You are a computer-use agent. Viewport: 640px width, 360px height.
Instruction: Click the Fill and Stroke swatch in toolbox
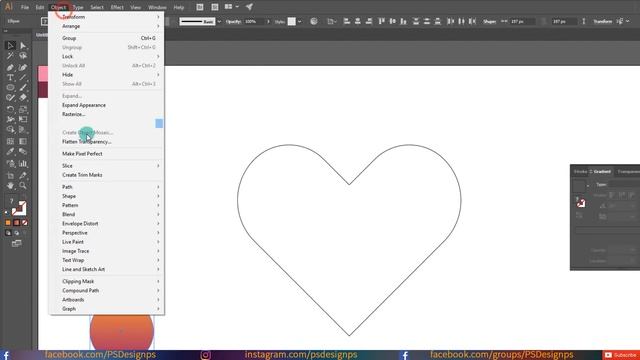pyautogui.click(x=18, y=209)
